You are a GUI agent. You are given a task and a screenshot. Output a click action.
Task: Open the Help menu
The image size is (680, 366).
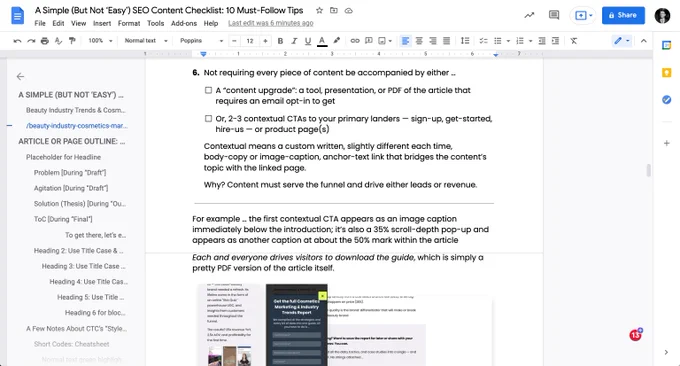coord(211,23)
